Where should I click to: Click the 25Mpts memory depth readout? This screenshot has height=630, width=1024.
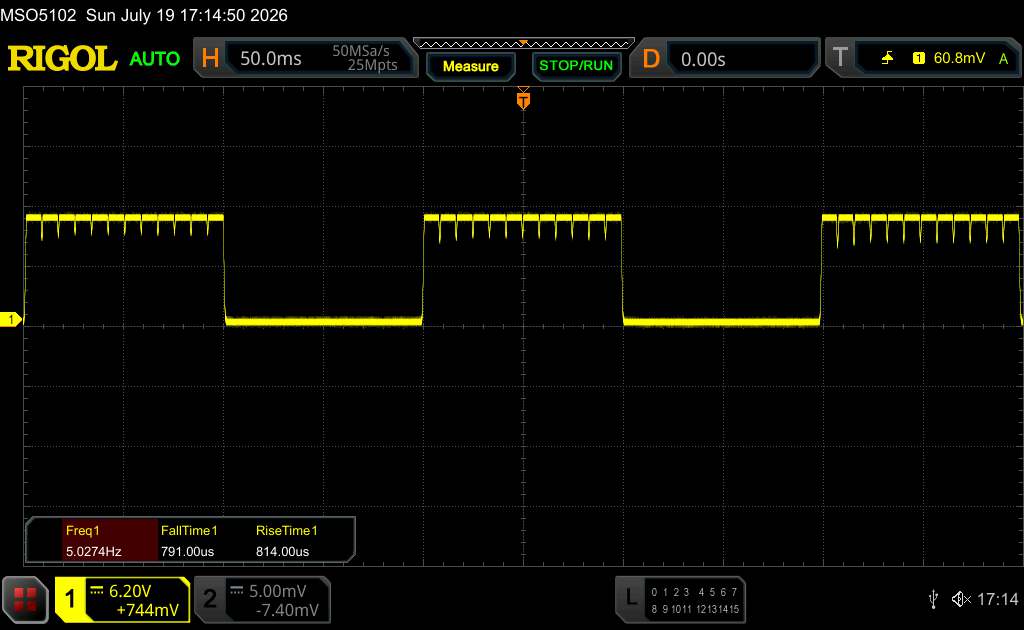372,65
